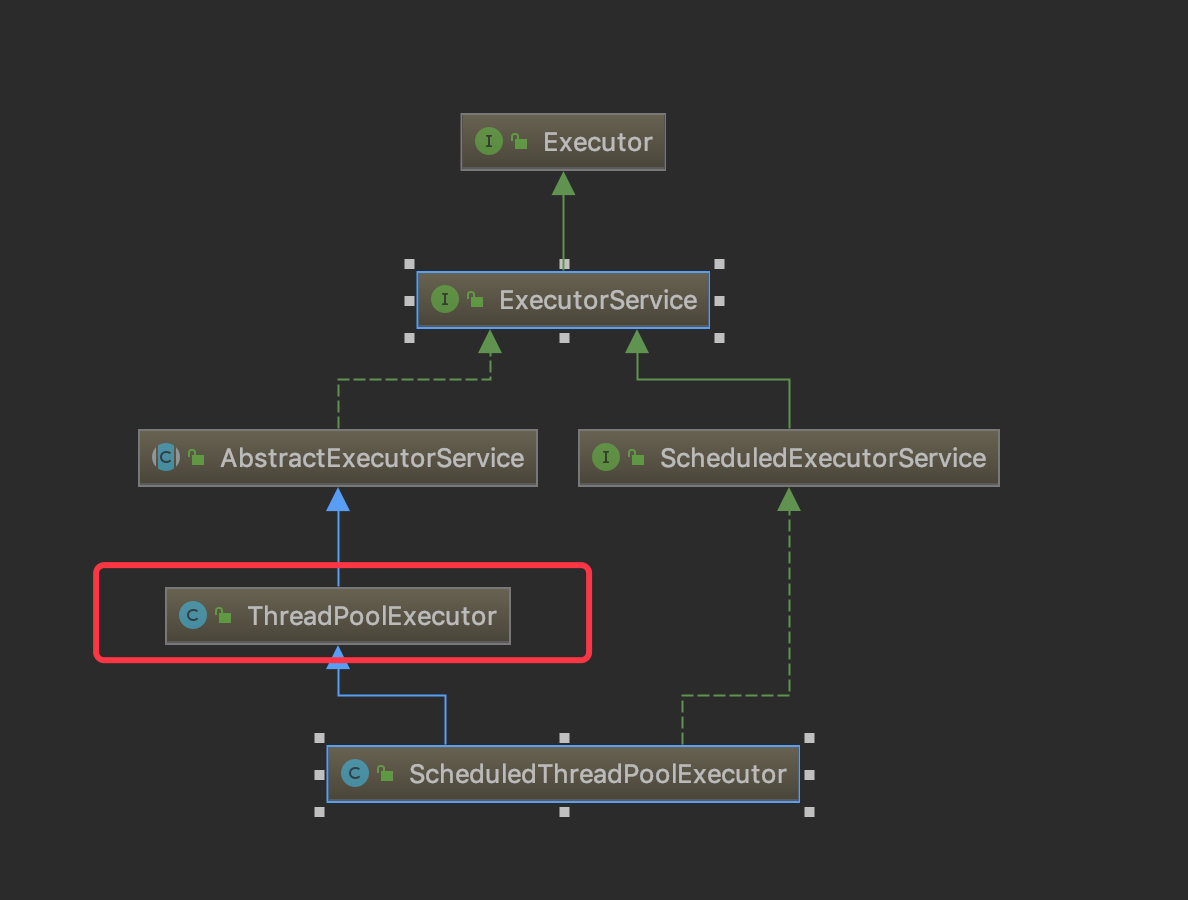Select the ThreadPoolExecutor class node

pyautogui.click(x=338, y=616)
